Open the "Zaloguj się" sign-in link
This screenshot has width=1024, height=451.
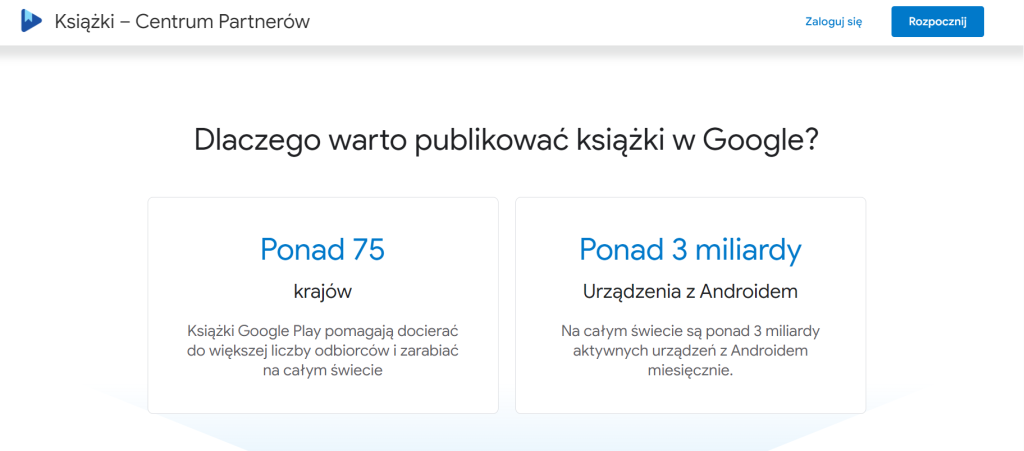(833, 22)
